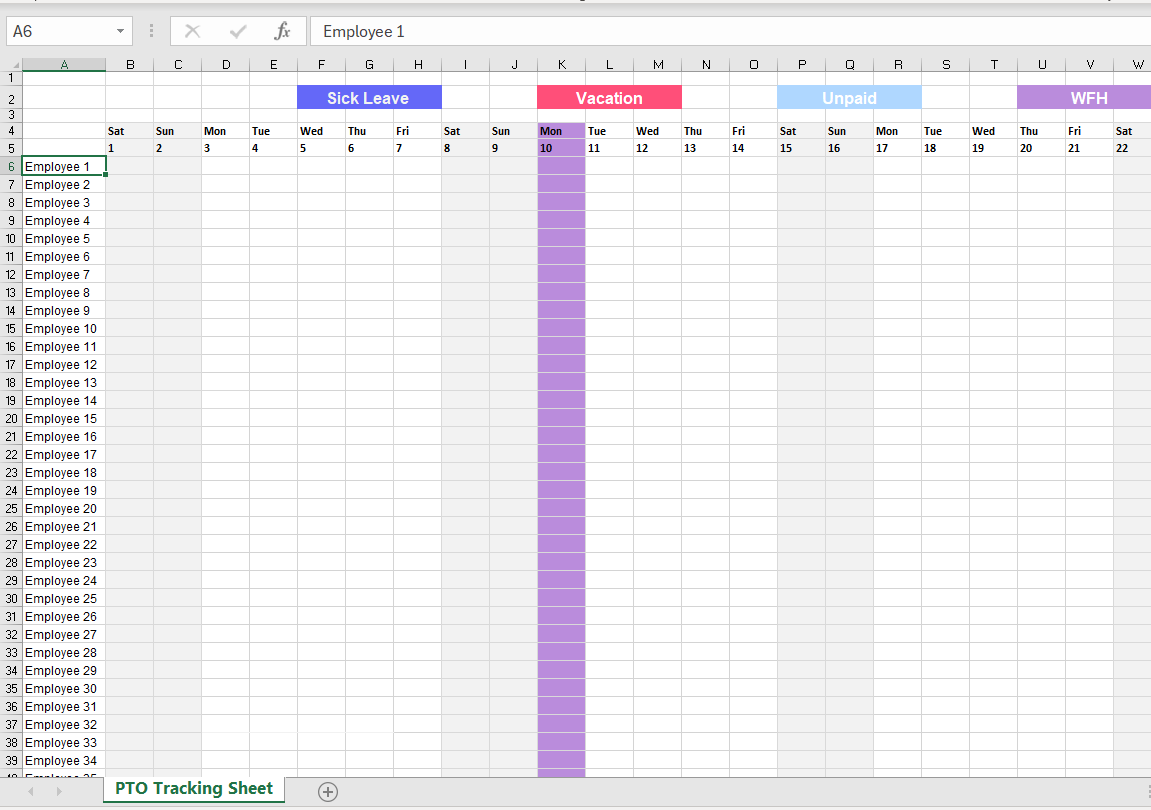Open the Name Box dropdown arrow
Screen dimensions: 1151x810
coord(120,32)
